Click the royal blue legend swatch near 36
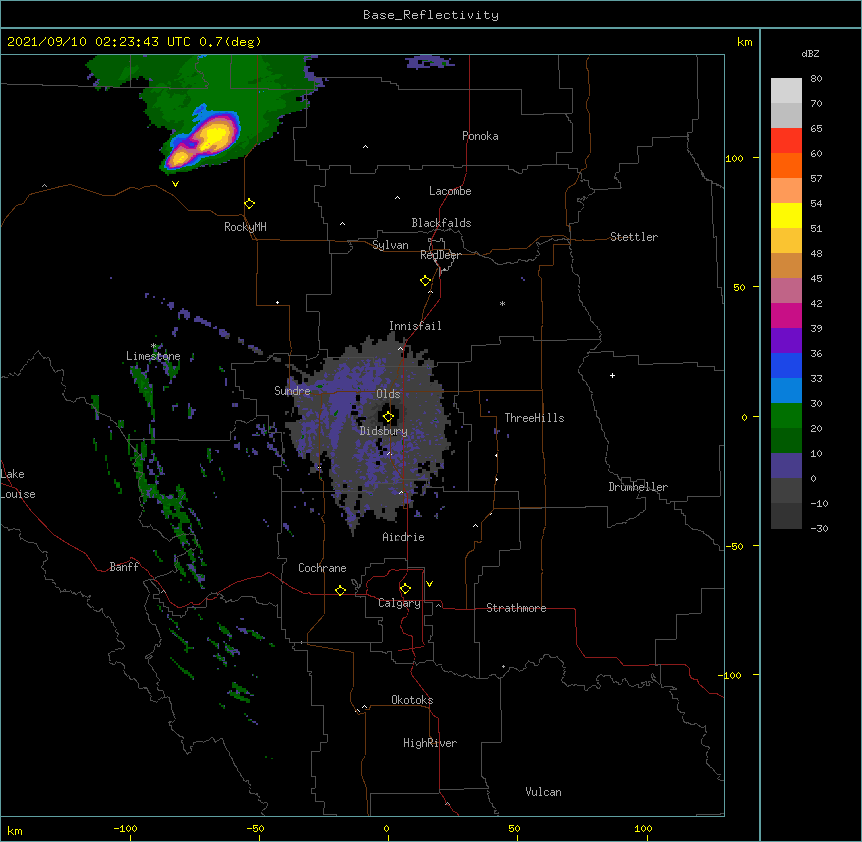Screen dimensions: 862x842 click(x=786, y=365)
